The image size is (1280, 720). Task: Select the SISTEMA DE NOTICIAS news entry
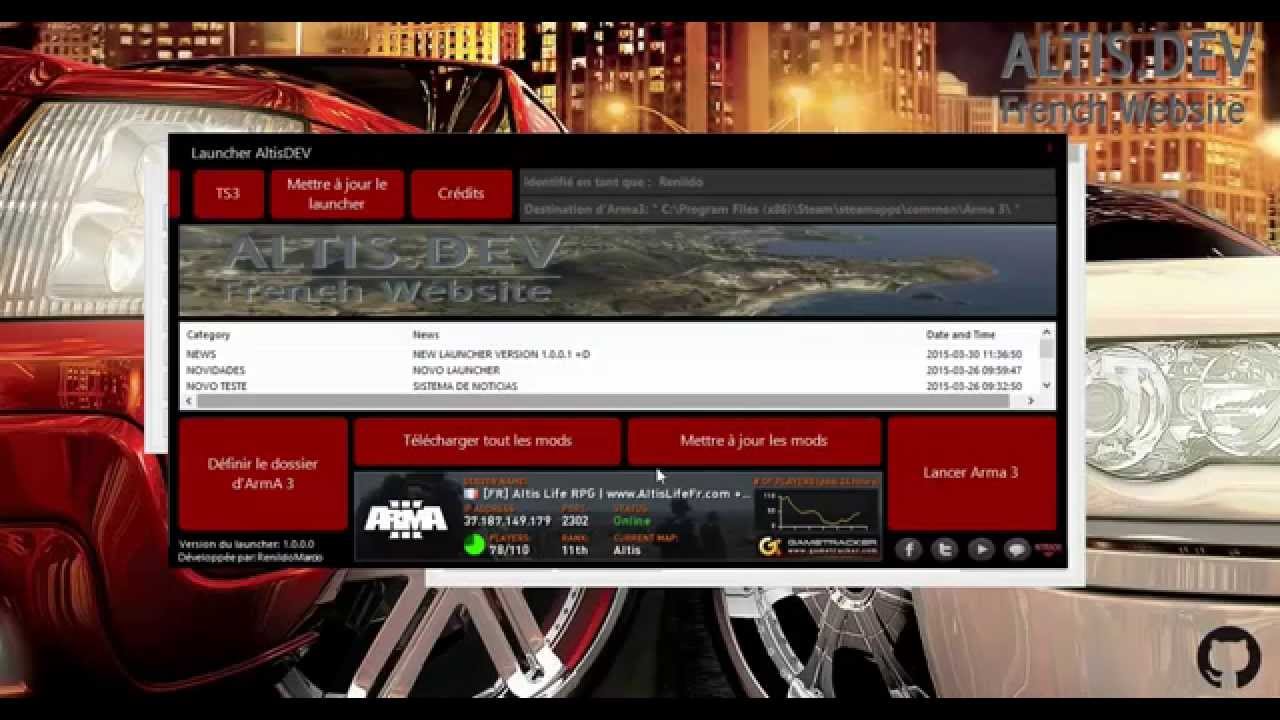pos(465,386)
